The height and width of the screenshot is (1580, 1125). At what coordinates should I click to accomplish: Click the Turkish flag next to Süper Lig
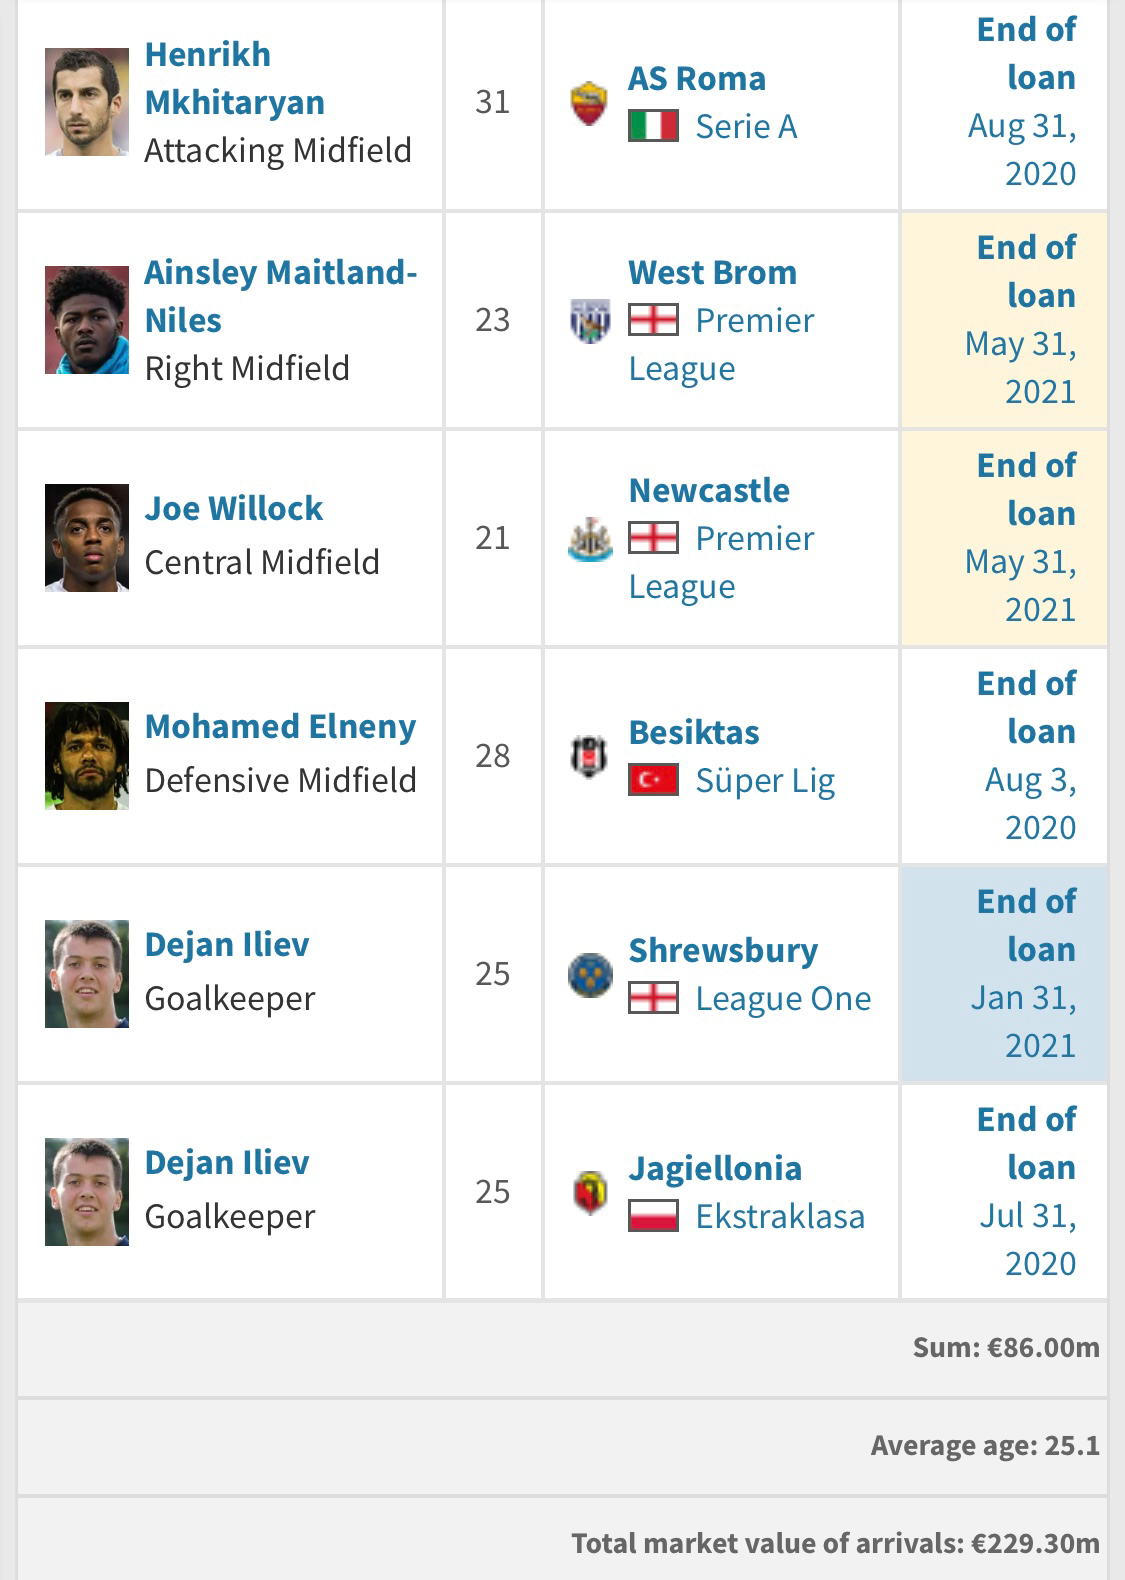(653, 781)
